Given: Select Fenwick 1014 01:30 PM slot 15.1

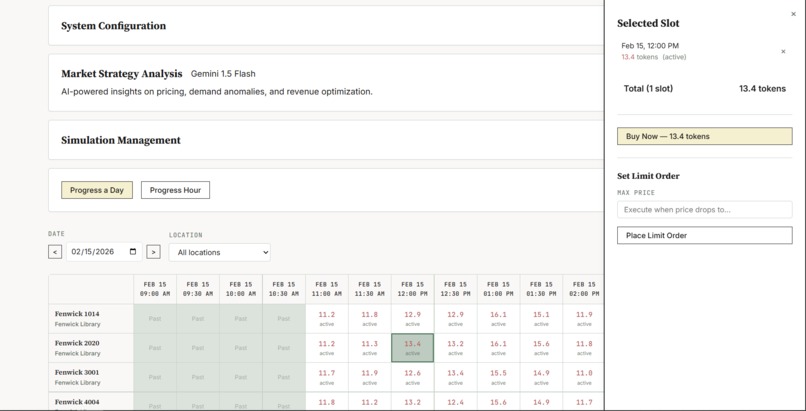Looking at the screenshot, I should (x=541, y=319).
